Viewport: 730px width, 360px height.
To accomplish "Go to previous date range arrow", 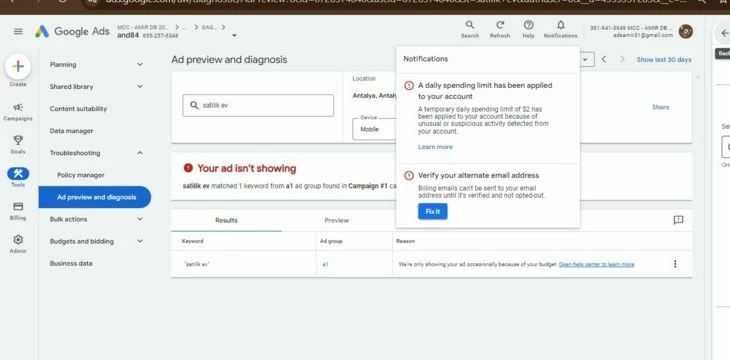I will click(604, 60).
